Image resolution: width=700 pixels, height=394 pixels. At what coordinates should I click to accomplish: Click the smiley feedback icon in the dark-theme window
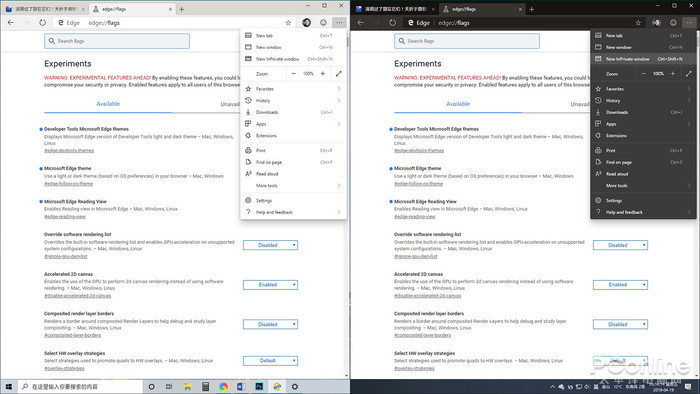tap(673, 22)
